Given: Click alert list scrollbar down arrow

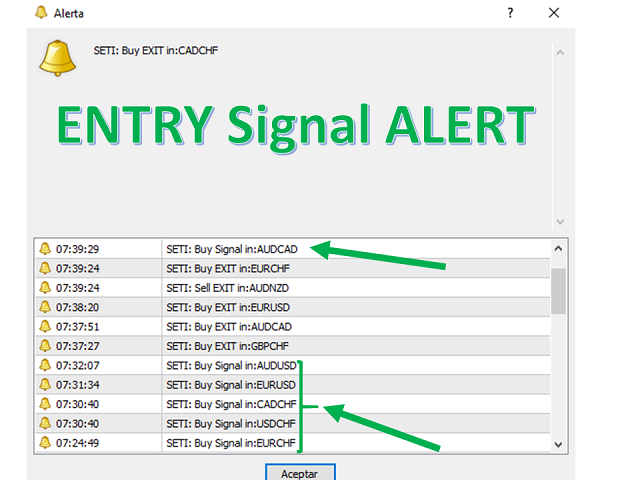Looking at the screenshot, I should pyautogui.click(x=558, y=444).
